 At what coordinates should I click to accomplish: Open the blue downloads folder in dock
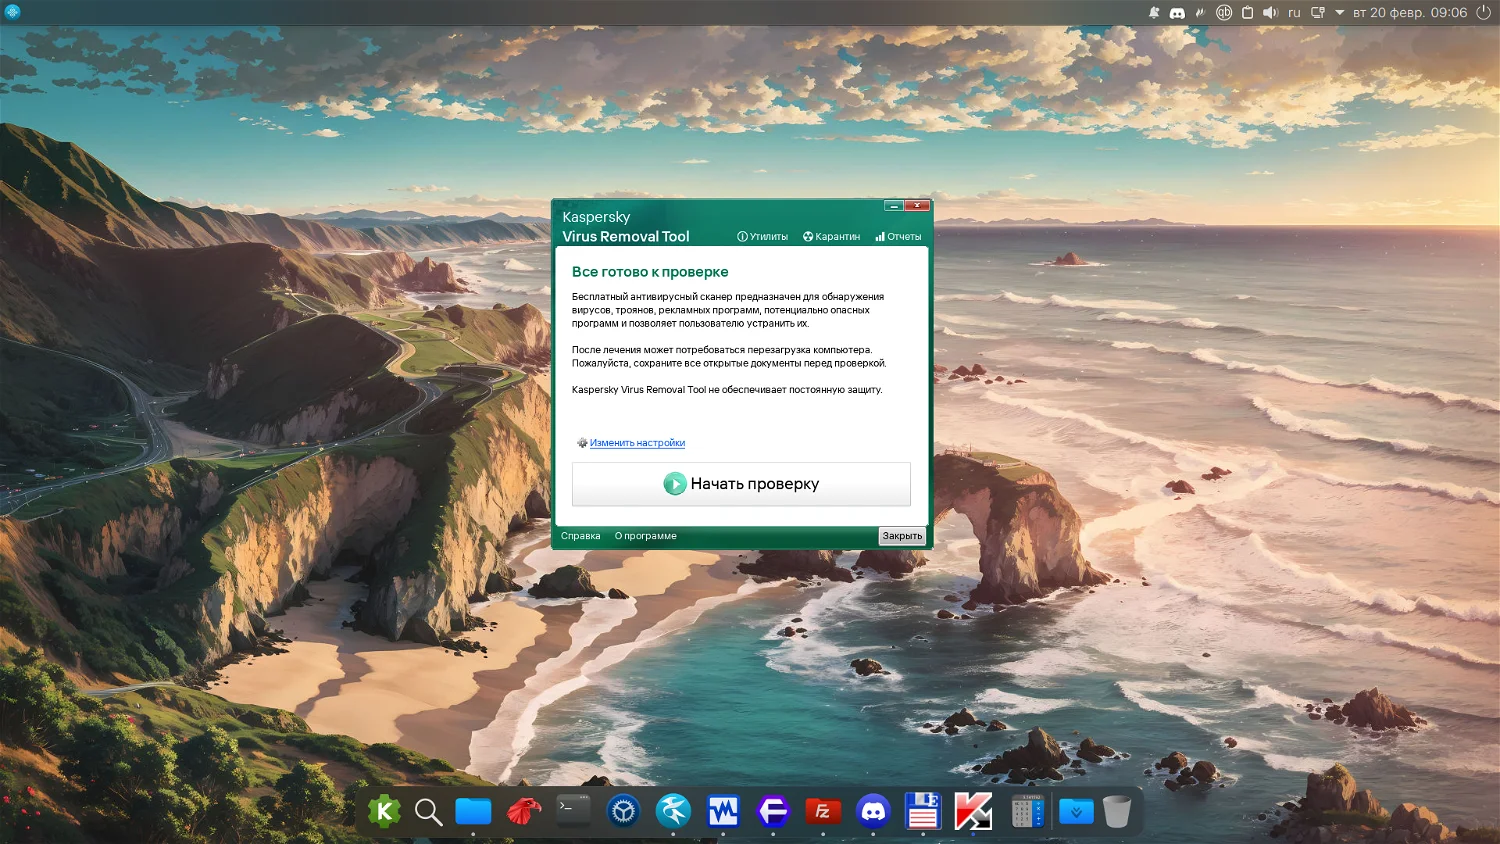[1077, 811]
